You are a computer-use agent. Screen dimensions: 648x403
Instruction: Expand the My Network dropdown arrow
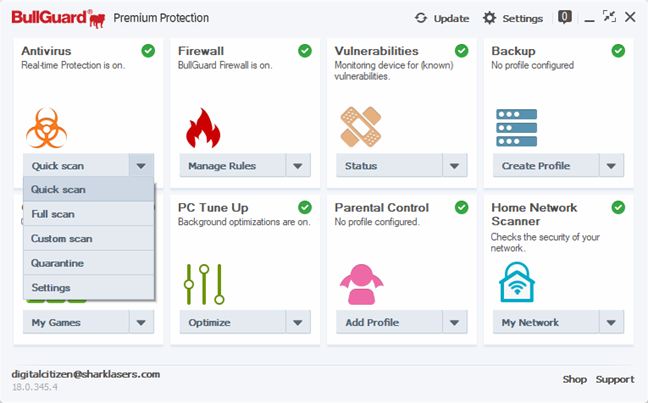(611, 322)
